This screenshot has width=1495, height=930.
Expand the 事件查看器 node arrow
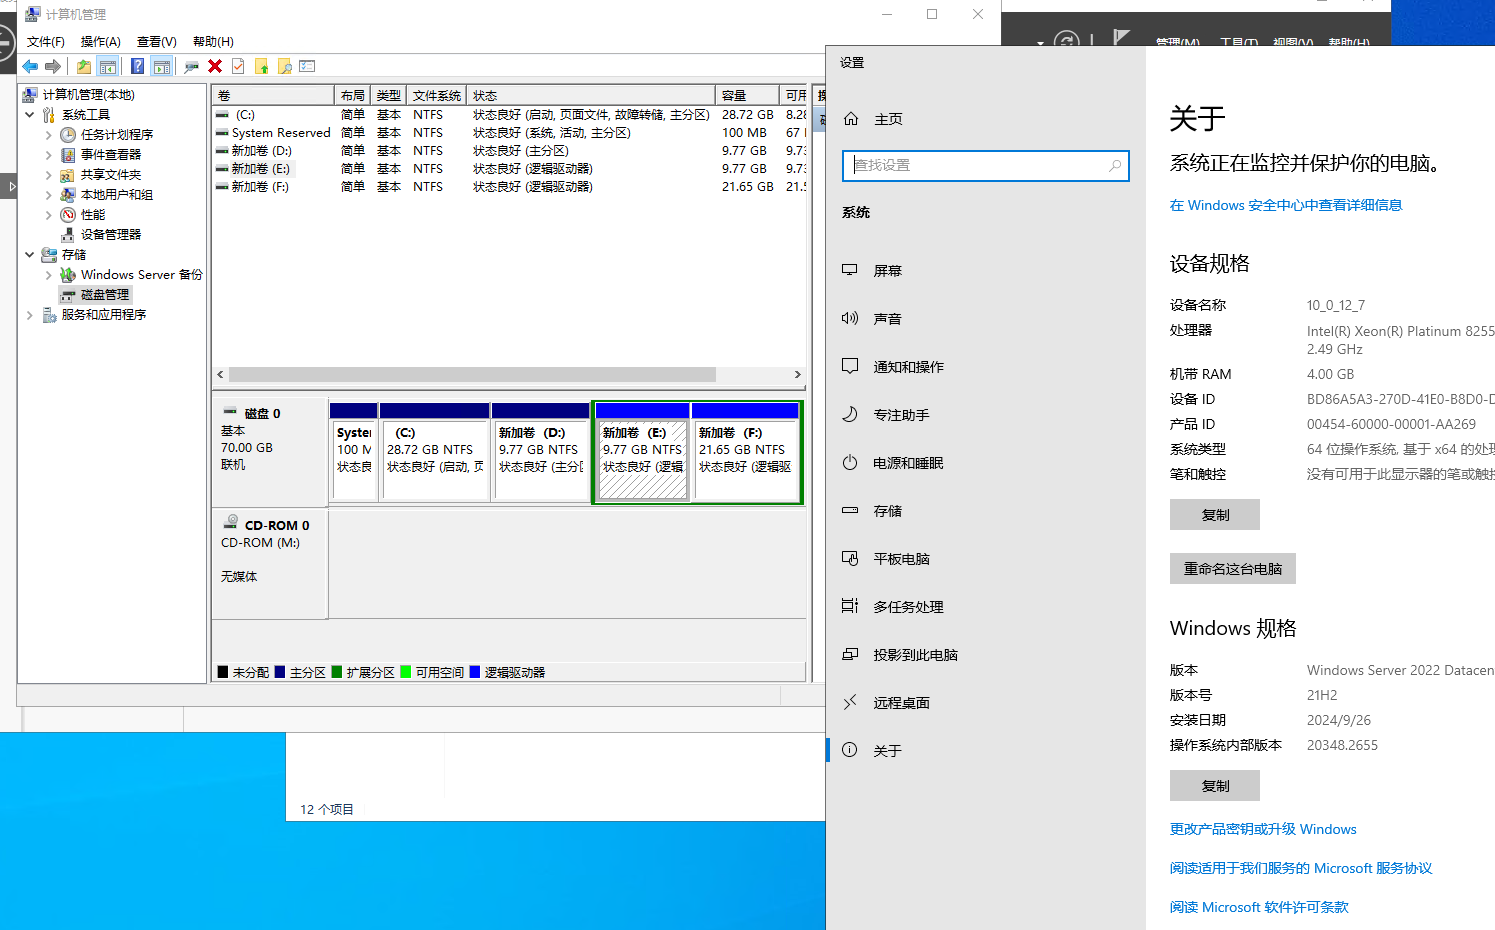click(49, 155)
